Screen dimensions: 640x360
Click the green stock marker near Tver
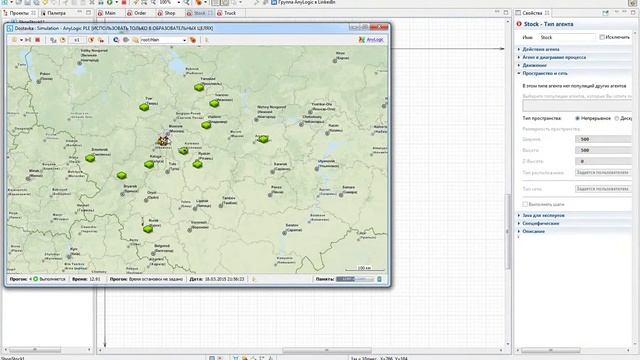(x=144, y=107)
